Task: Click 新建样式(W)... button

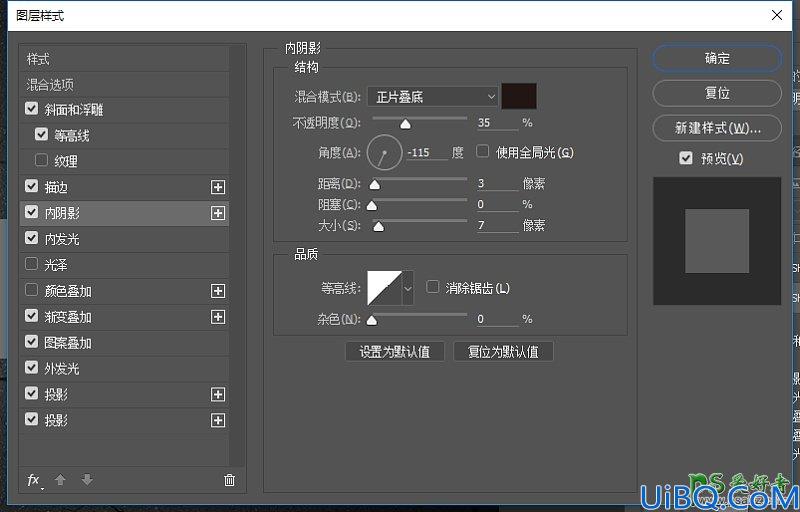Action: [717, 128]
